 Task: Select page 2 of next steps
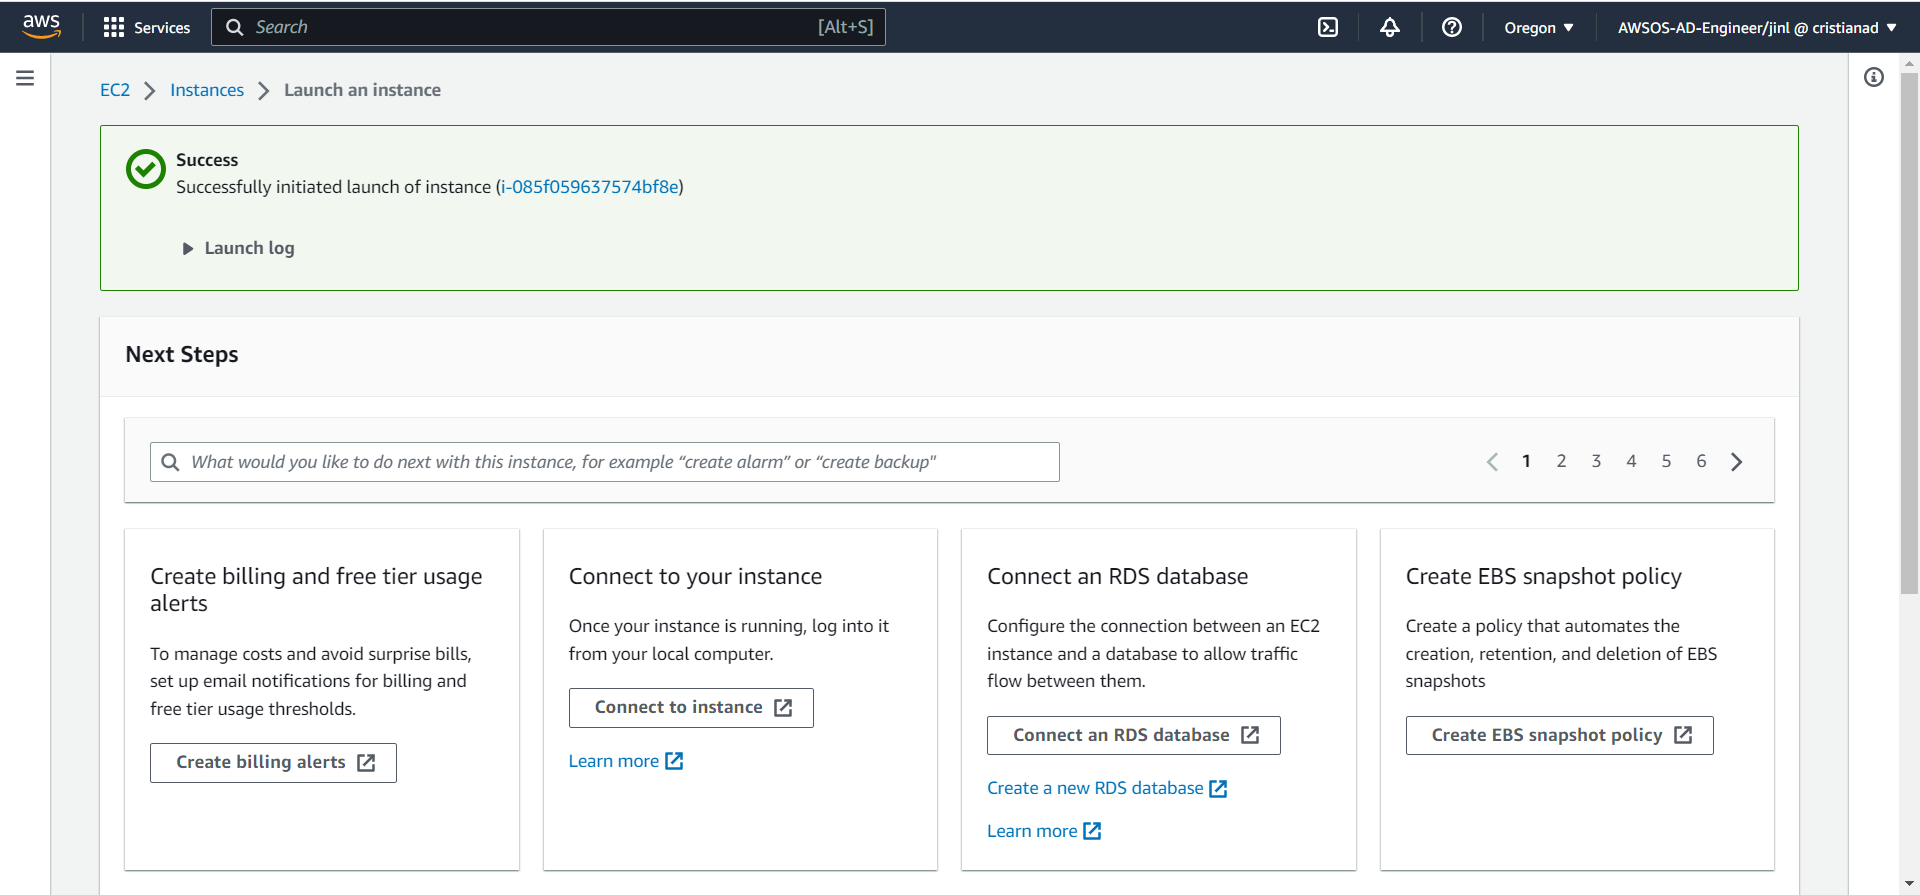tap(1561, 461)
